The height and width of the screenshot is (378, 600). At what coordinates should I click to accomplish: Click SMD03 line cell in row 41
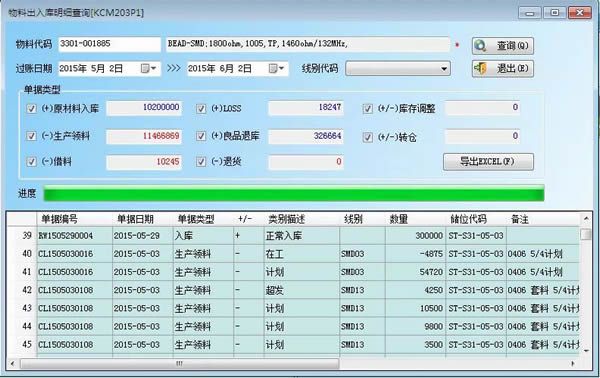[x=362, y=272]
